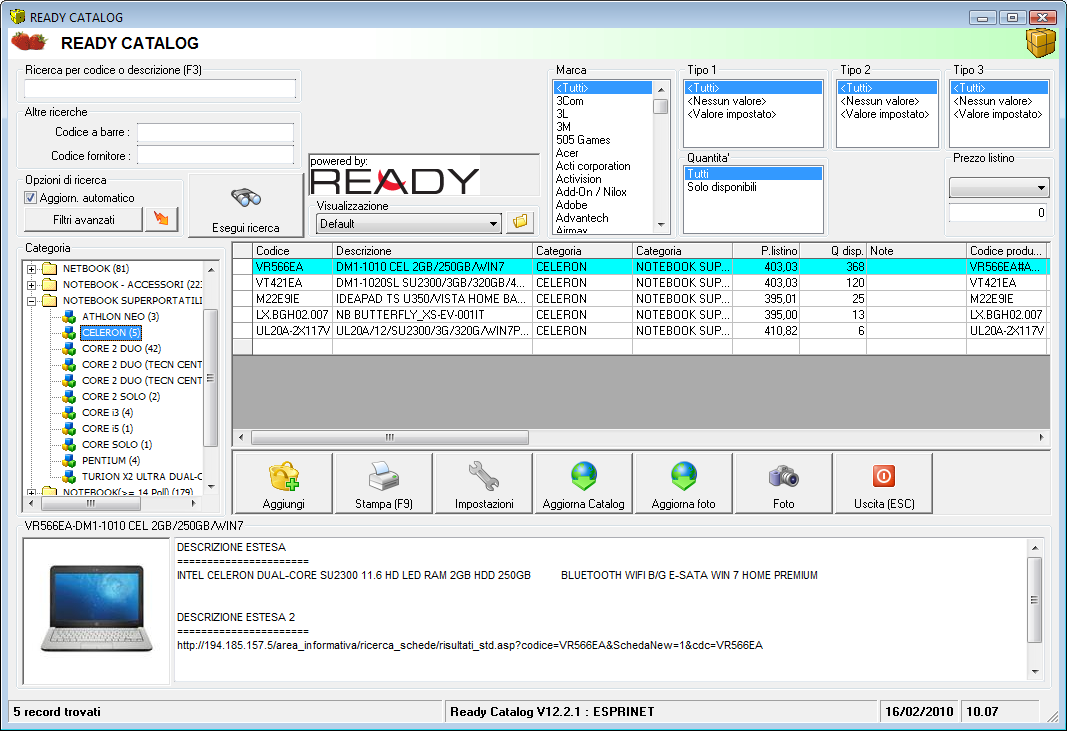The image size is (1067, 731).
Task: Click the CORE 2 DUO (42) category icon
Action: tap(69, 348)
